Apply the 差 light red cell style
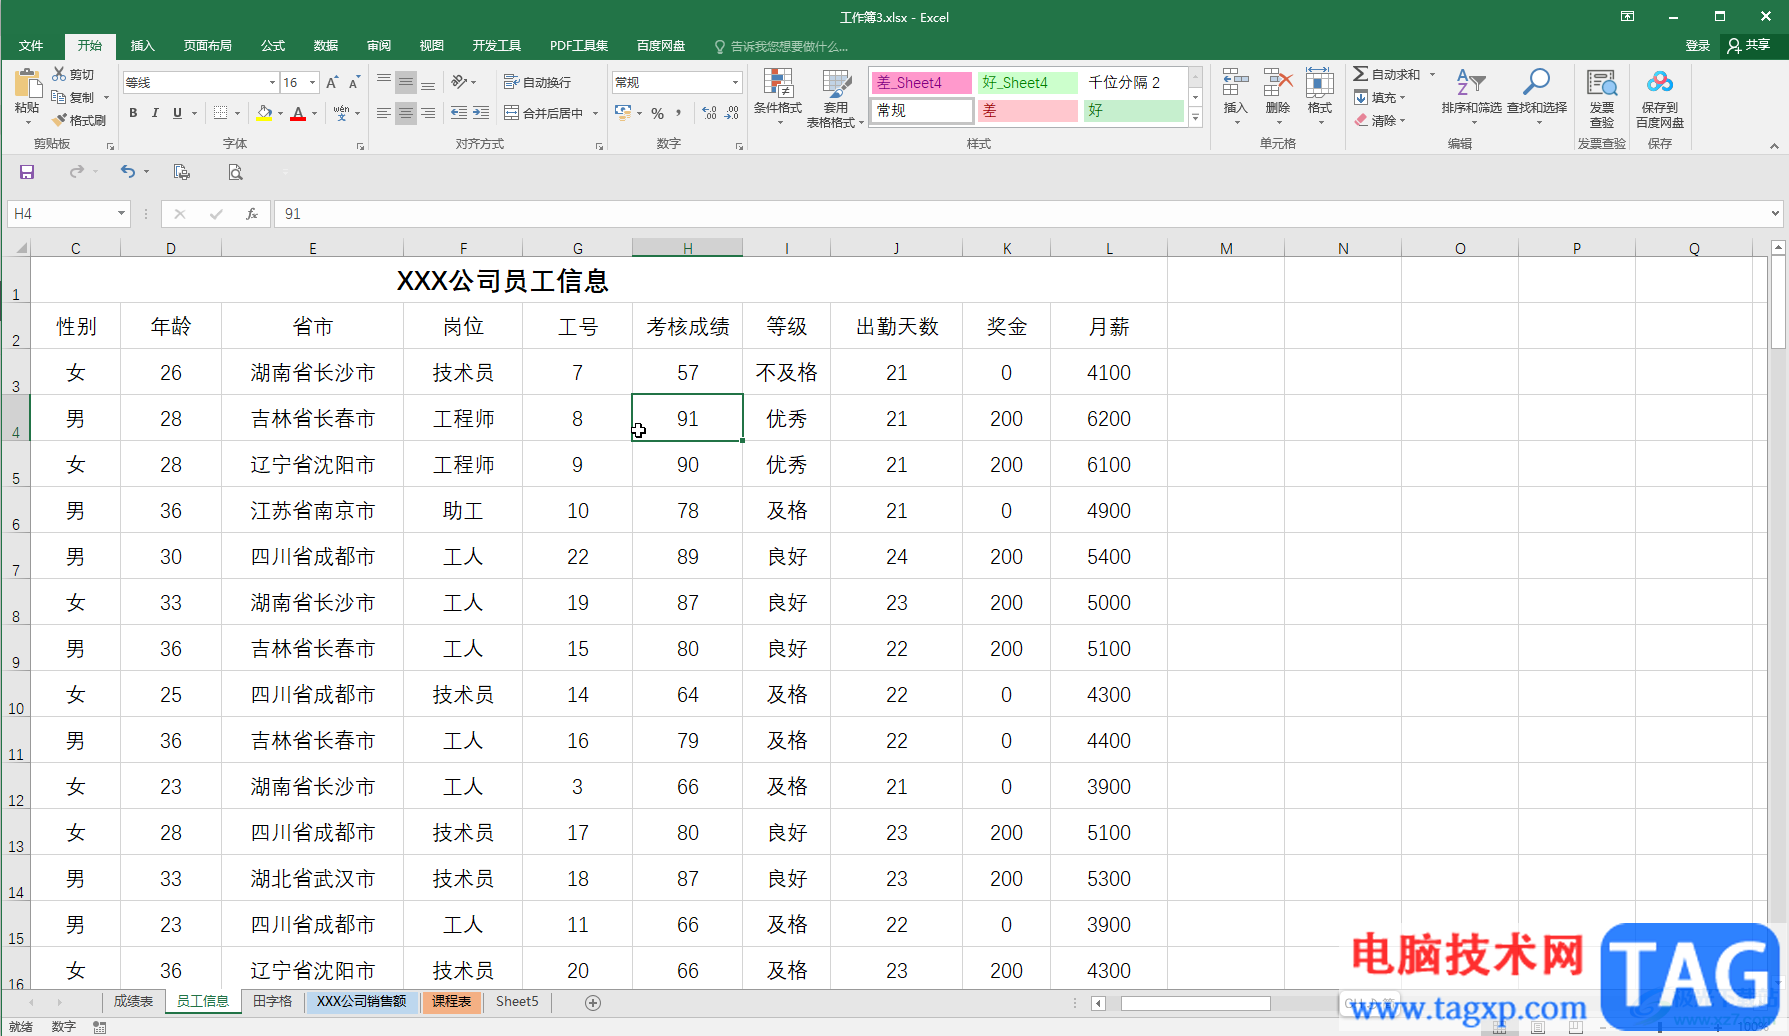Screen dimensions: 1789x1036 coord(1028,110)
